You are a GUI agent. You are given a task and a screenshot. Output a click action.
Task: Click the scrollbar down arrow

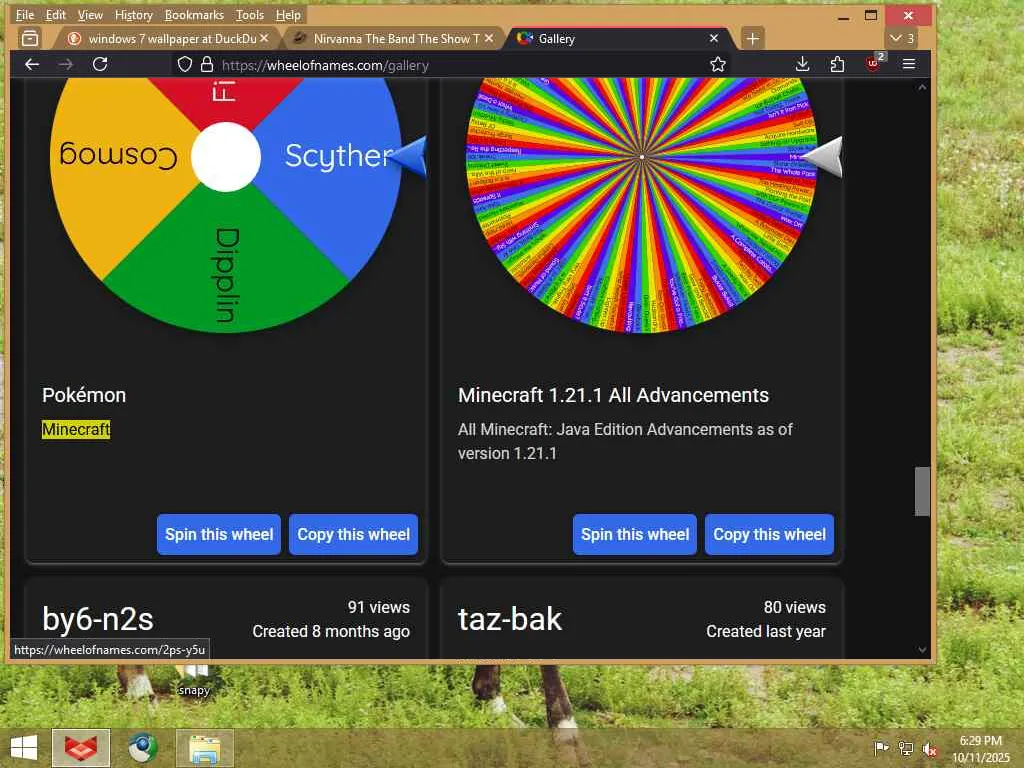click(922, 650)
